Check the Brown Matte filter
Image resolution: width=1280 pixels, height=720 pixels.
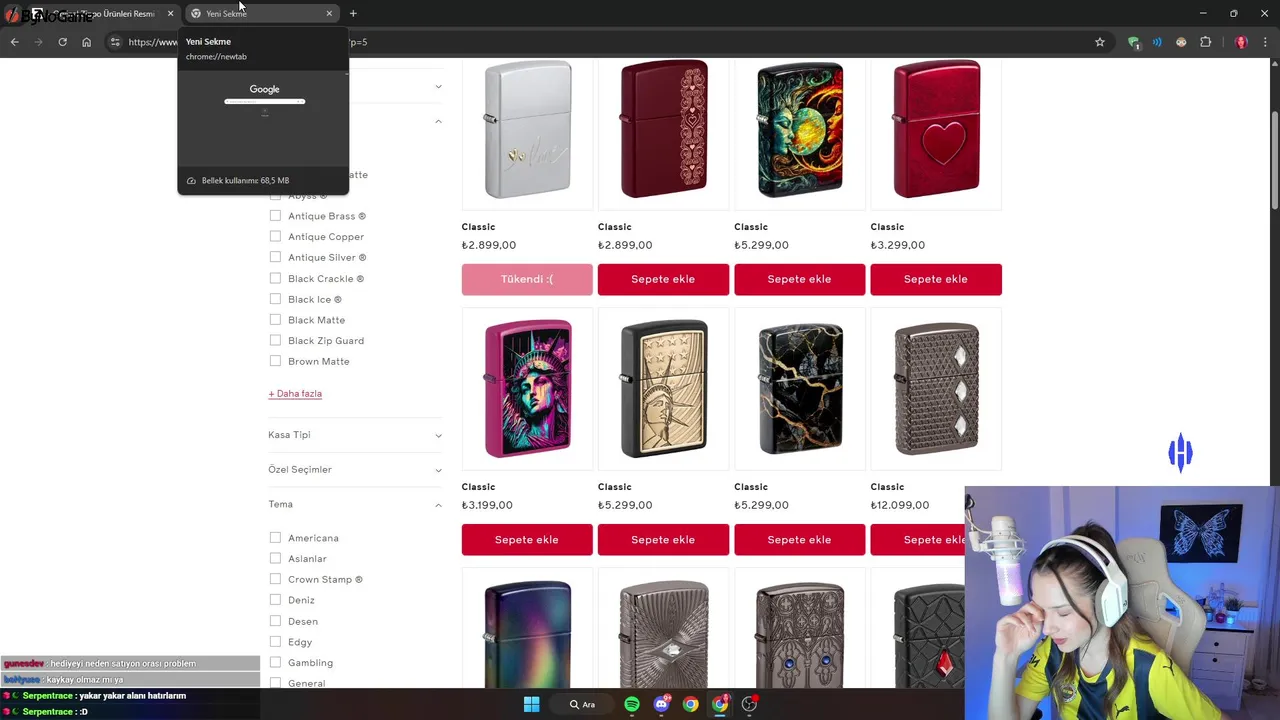click(275, 361)
